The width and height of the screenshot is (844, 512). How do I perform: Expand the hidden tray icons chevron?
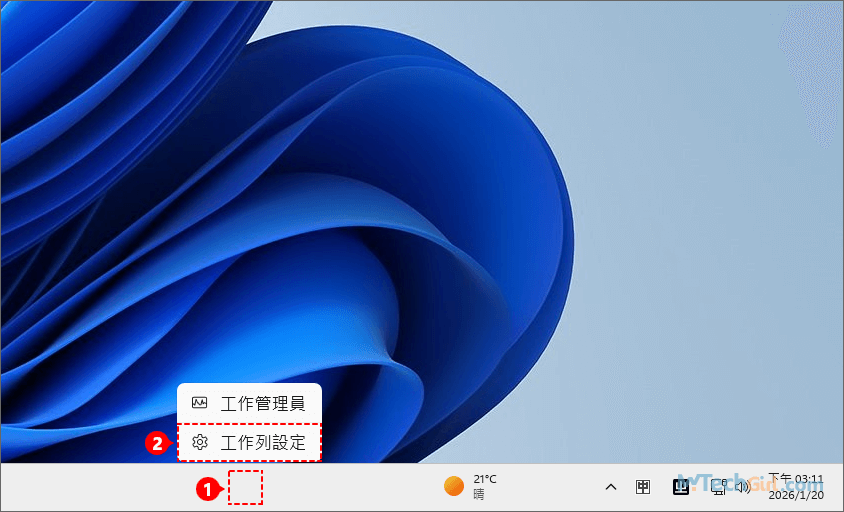pyautogui.click(x=610, y=487)
